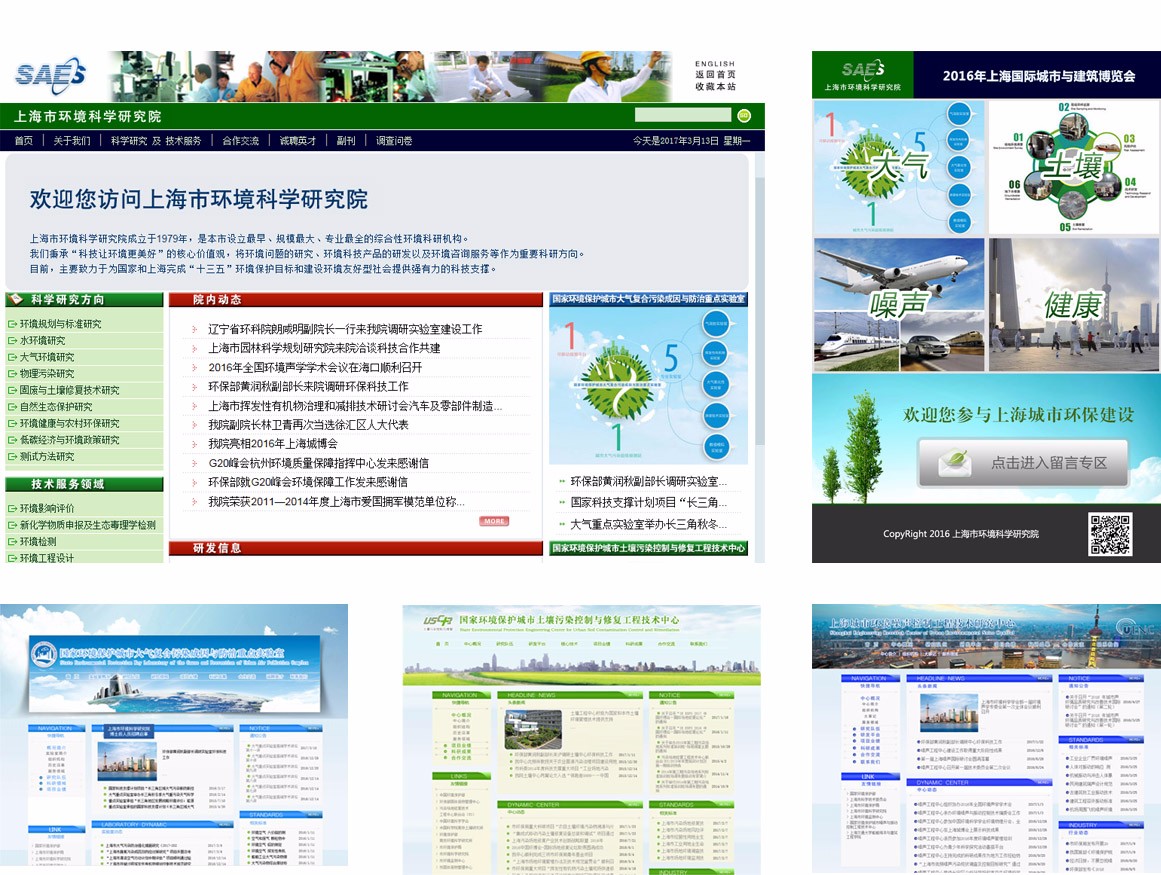
Task: Open news item 我院亮相2016年上海城博会
Action: [x=273, y=443]
